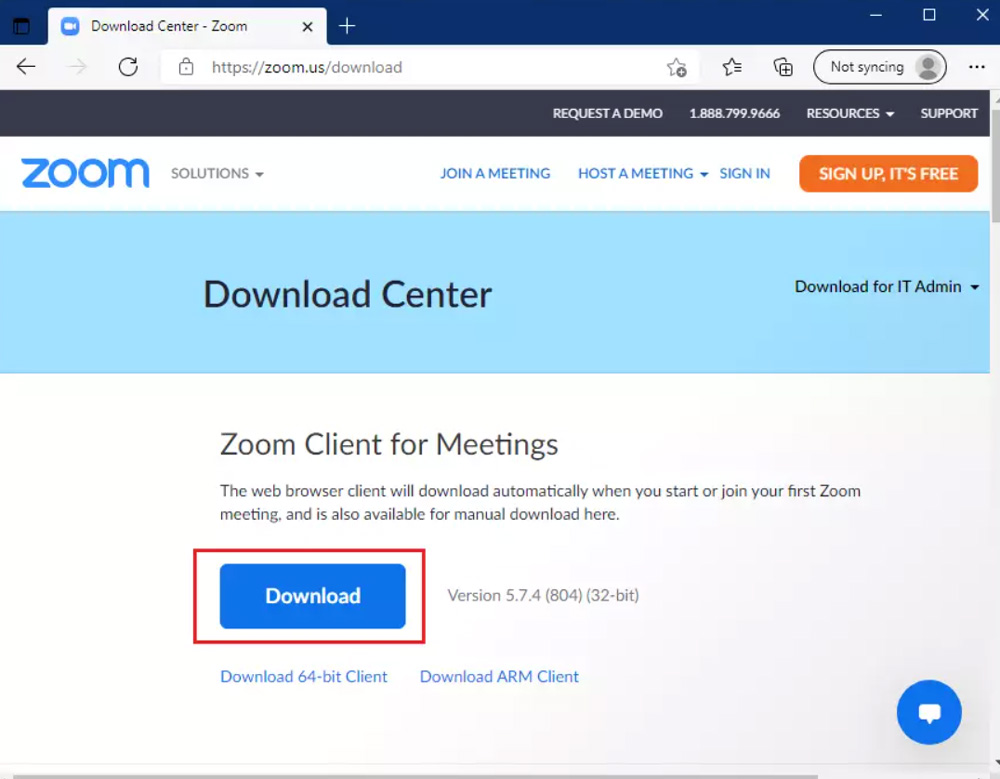Open JOIN A MEETING
Image resolution: width=1000 pixels, height=779 pixels.
pos(495,174)
